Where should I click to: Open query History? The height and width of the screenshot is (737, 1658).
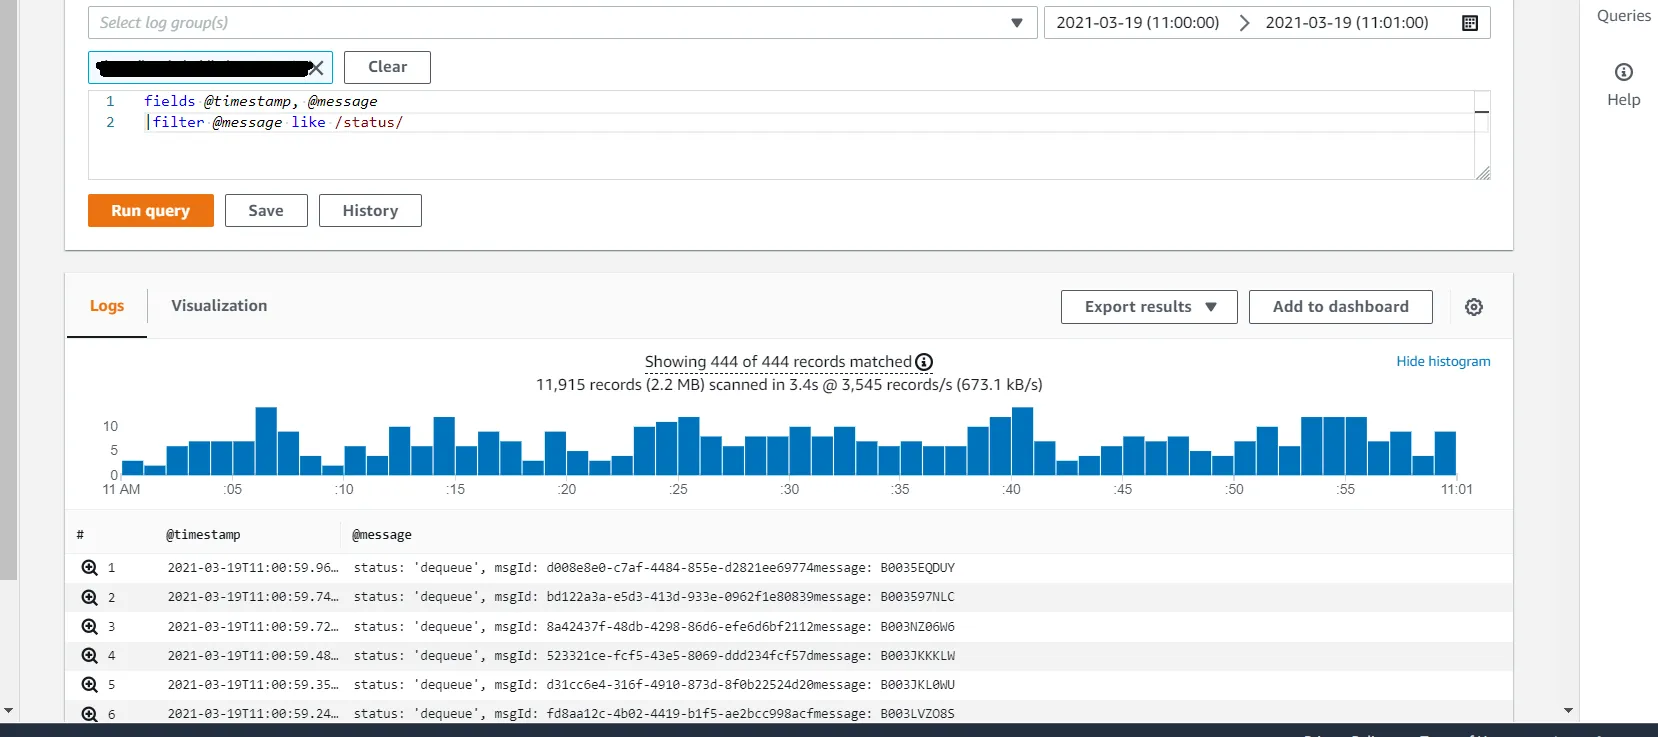[x=370, y=211]
